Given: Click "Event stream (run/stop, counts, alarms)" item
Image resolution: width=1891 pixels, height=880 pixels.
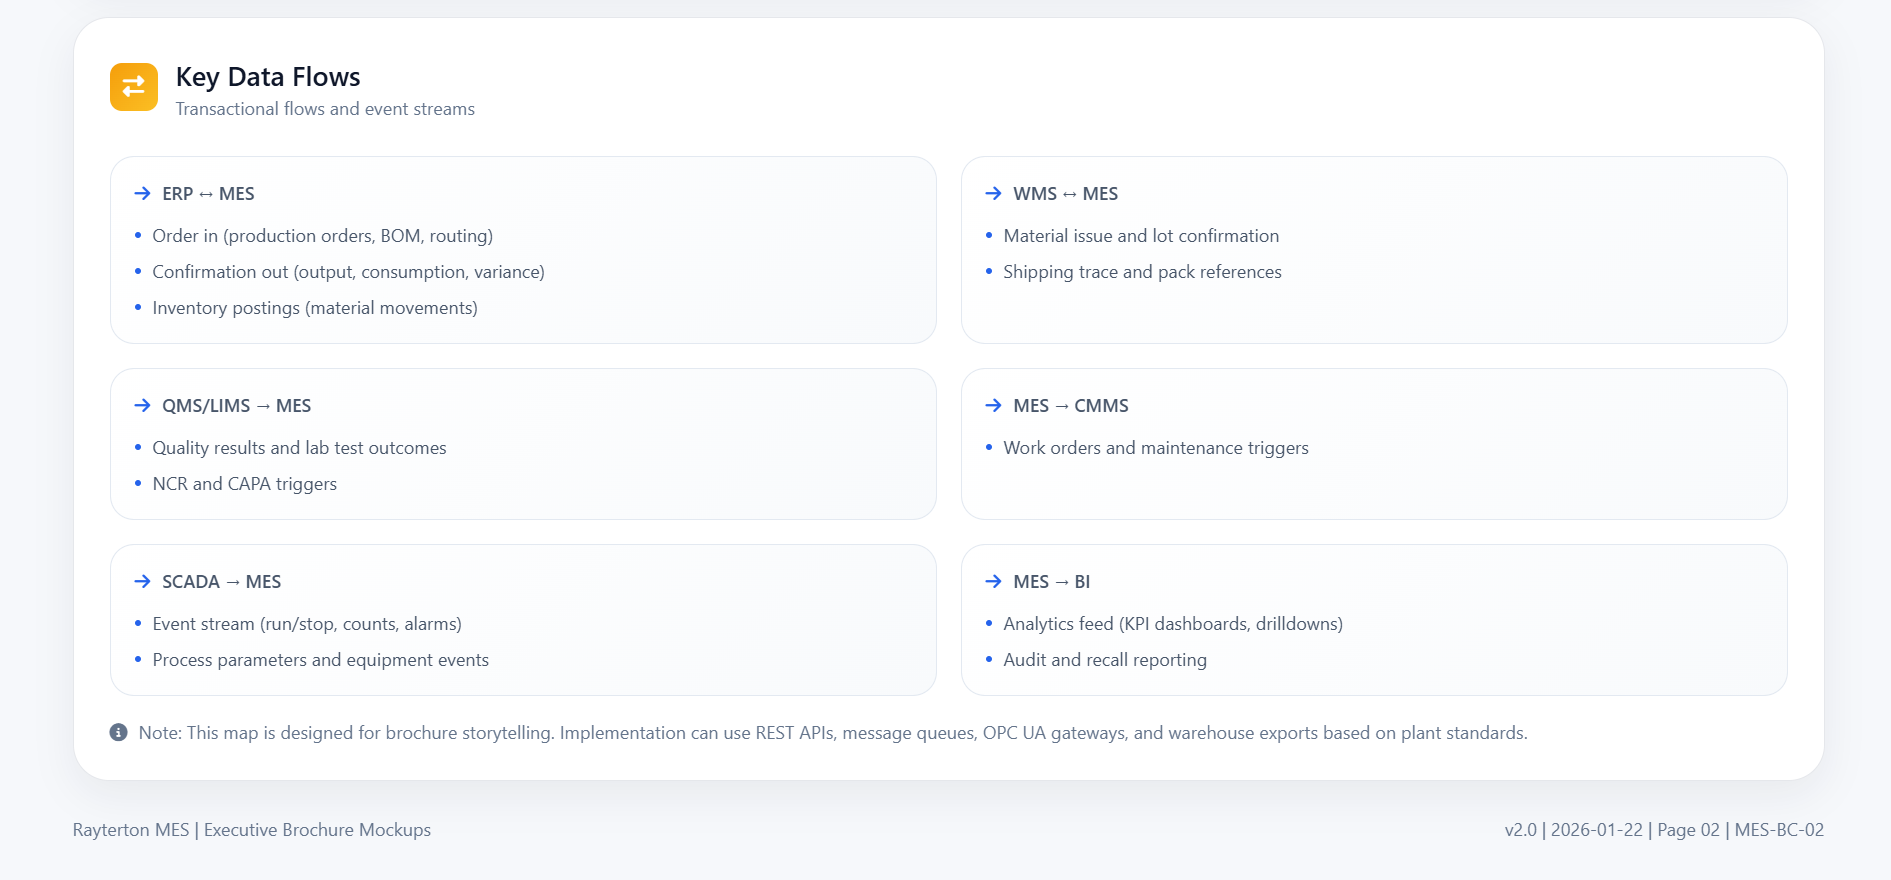Looking at the screenshot, I should tap(306, 624).
